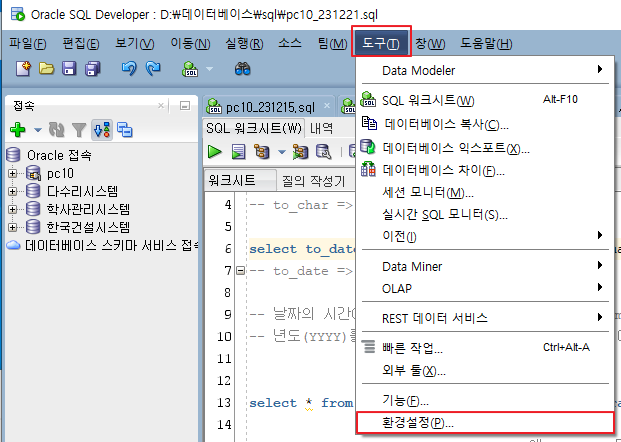Image resolution: width=621 pixels, height=442 pixels.
Task: Open the 파일(F) menu
Action: pyautogui.click(x=28, y=43)
